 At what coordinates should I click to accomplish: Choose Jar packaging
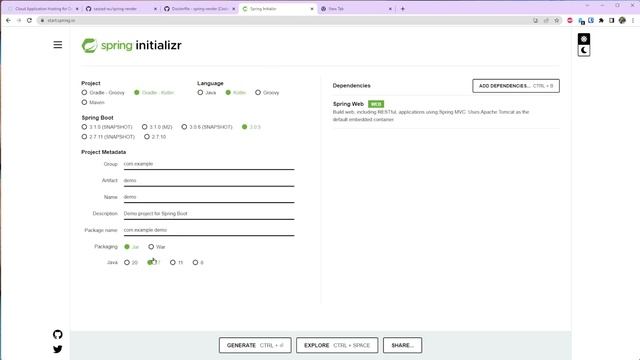(x=131, y=247)
